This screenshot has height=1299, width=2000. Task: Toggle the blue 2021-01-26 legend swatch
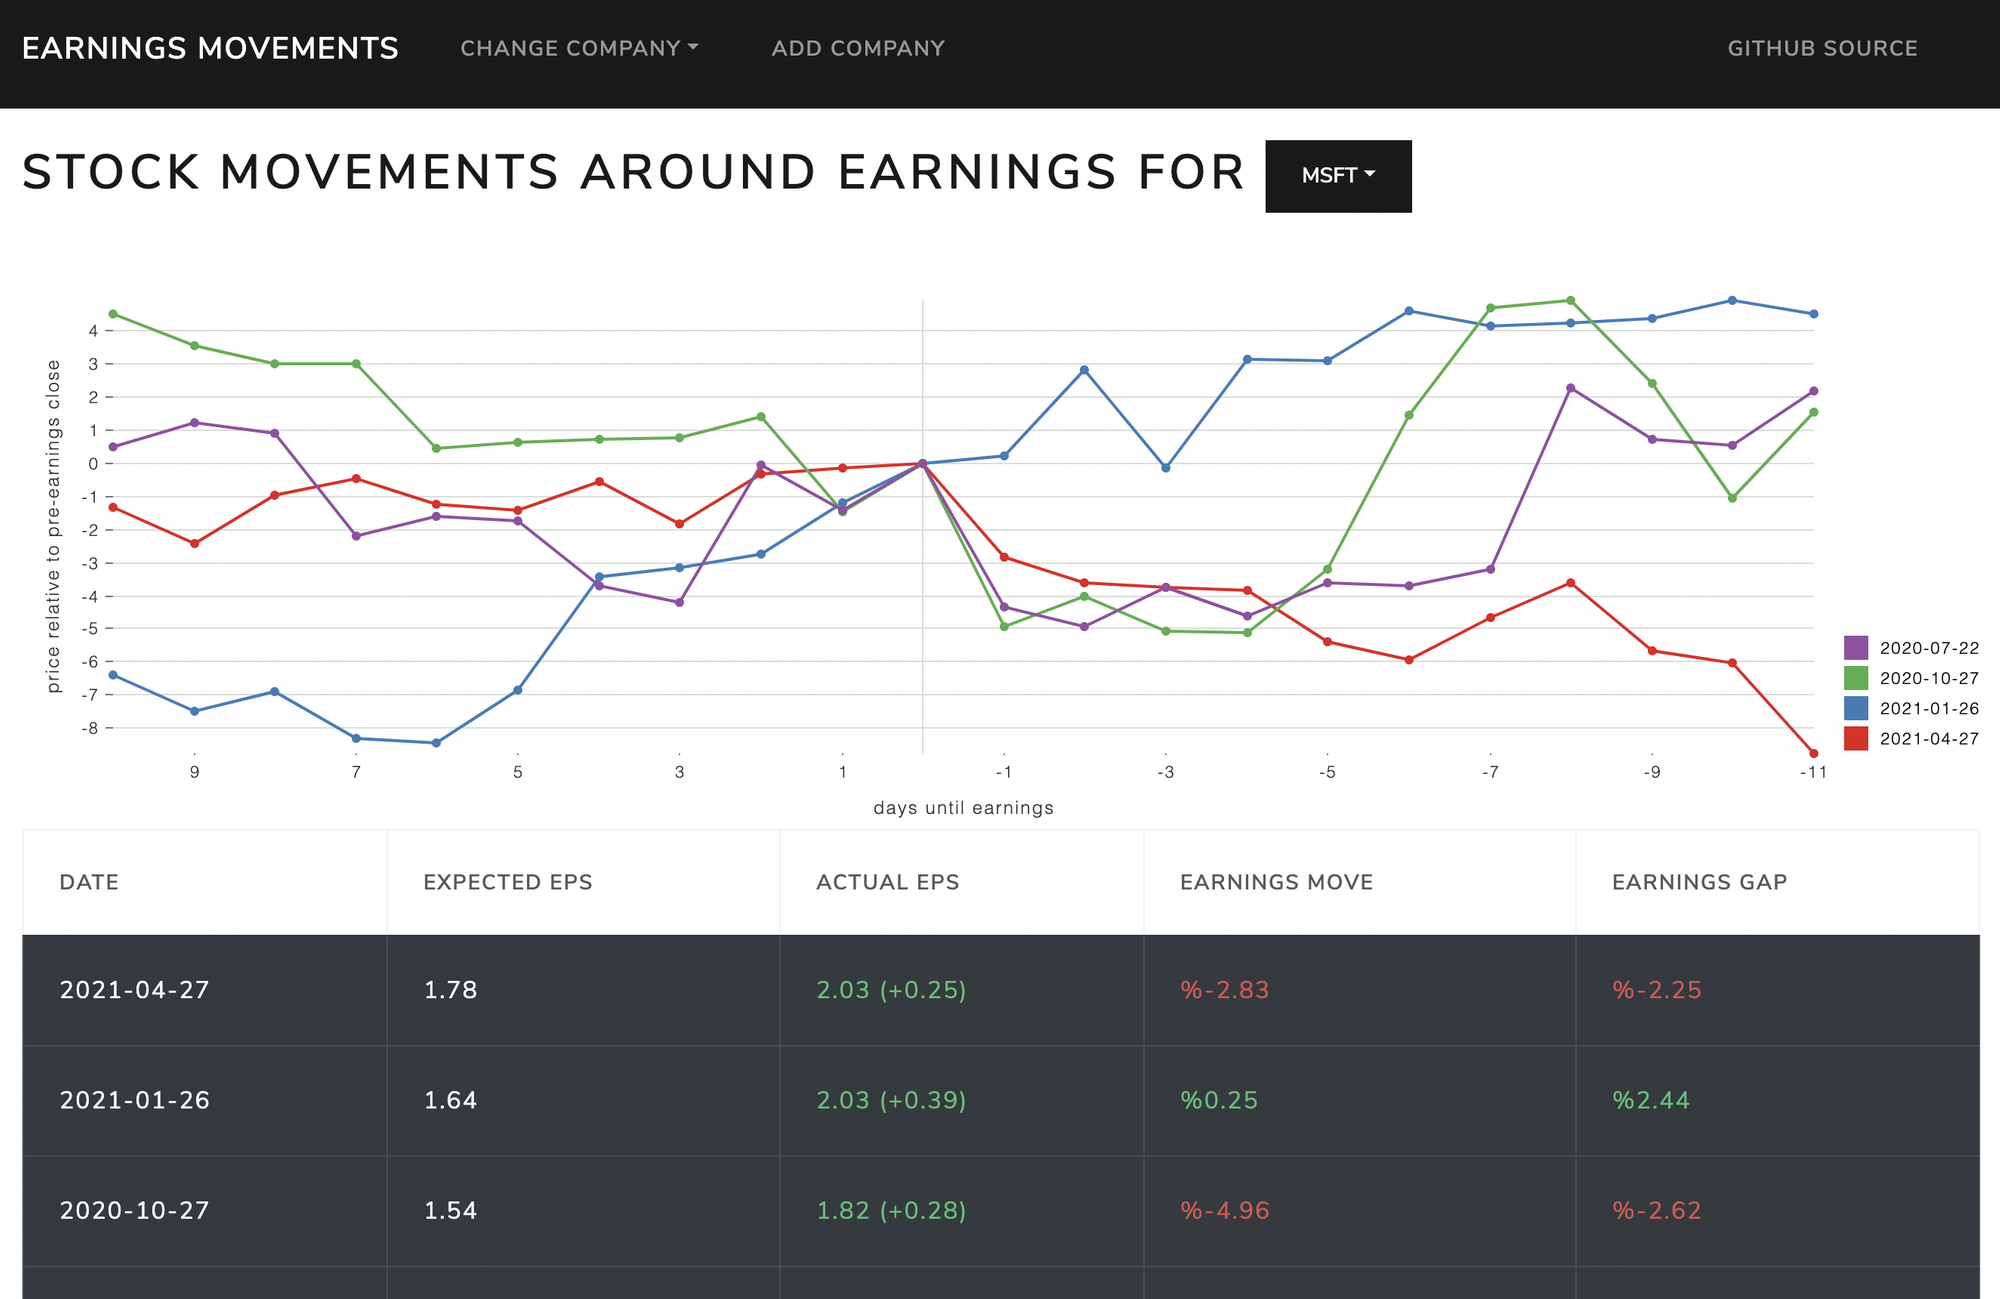(1855, 708)
